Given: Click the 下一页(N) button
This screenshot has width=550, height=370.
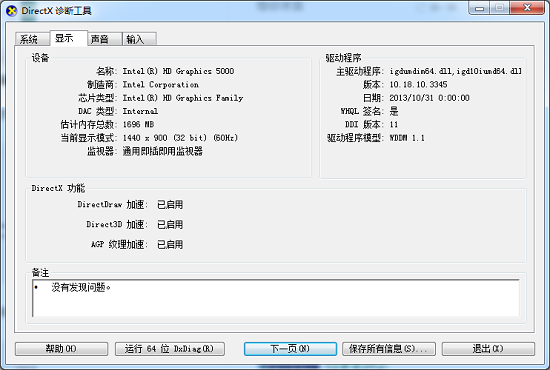Looking at the screenshot, I should [290, 349].
